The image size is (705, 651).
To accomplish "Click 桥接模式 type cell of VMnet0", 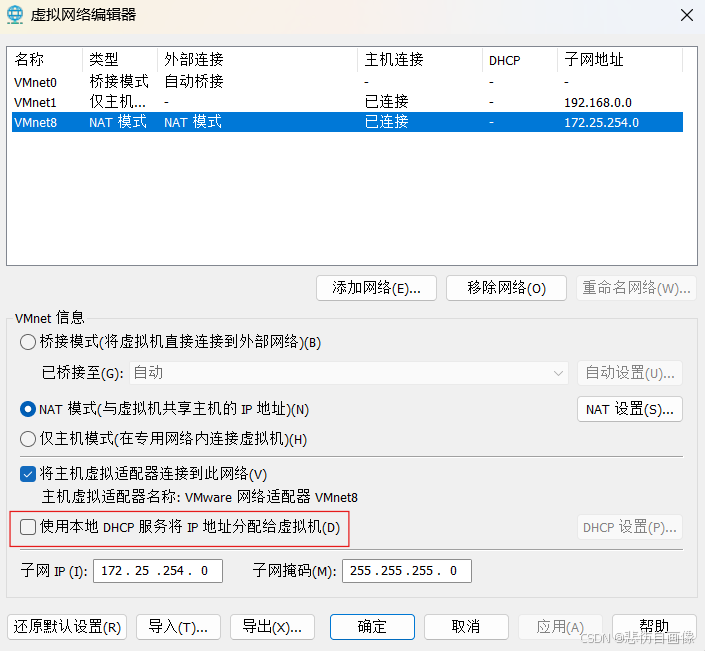I will [x=119, y=82].
